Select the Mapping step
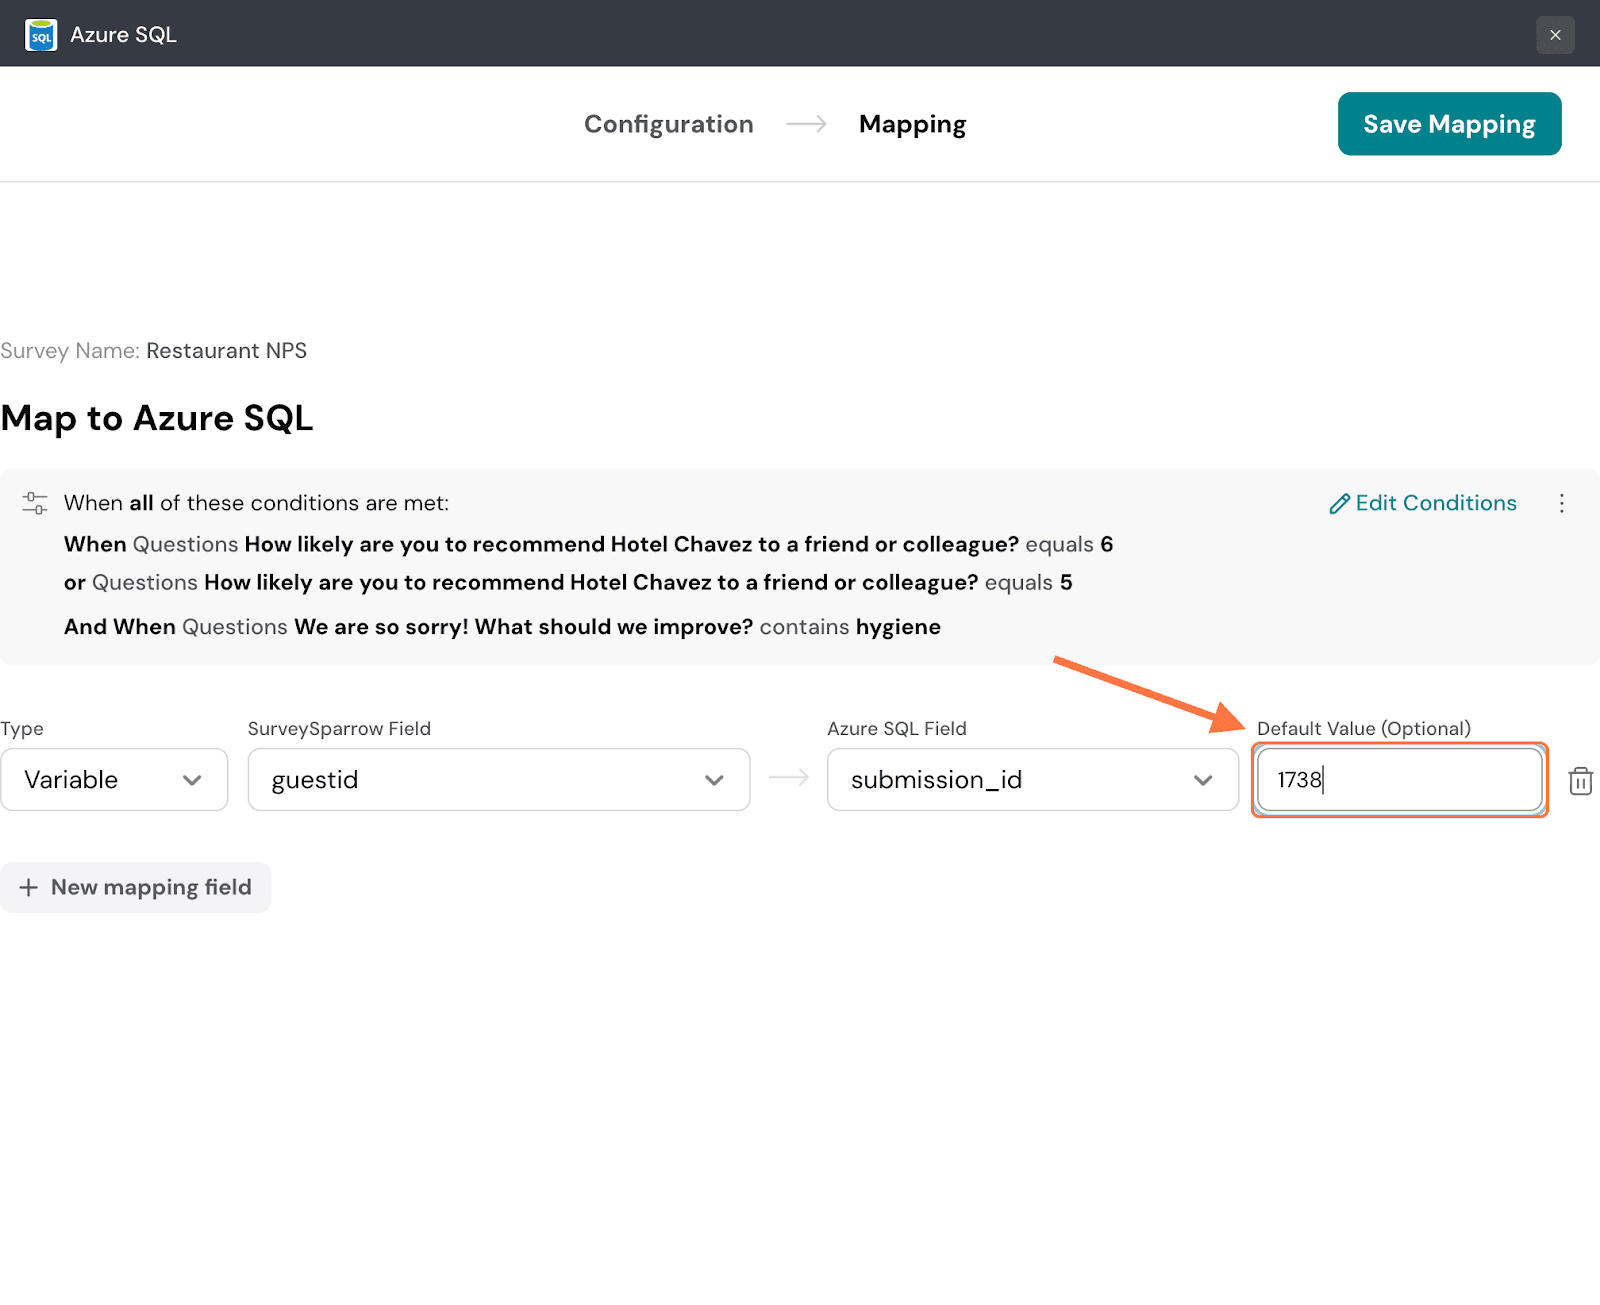Viewport: 1600px width, 1305px height. point(912,124)
